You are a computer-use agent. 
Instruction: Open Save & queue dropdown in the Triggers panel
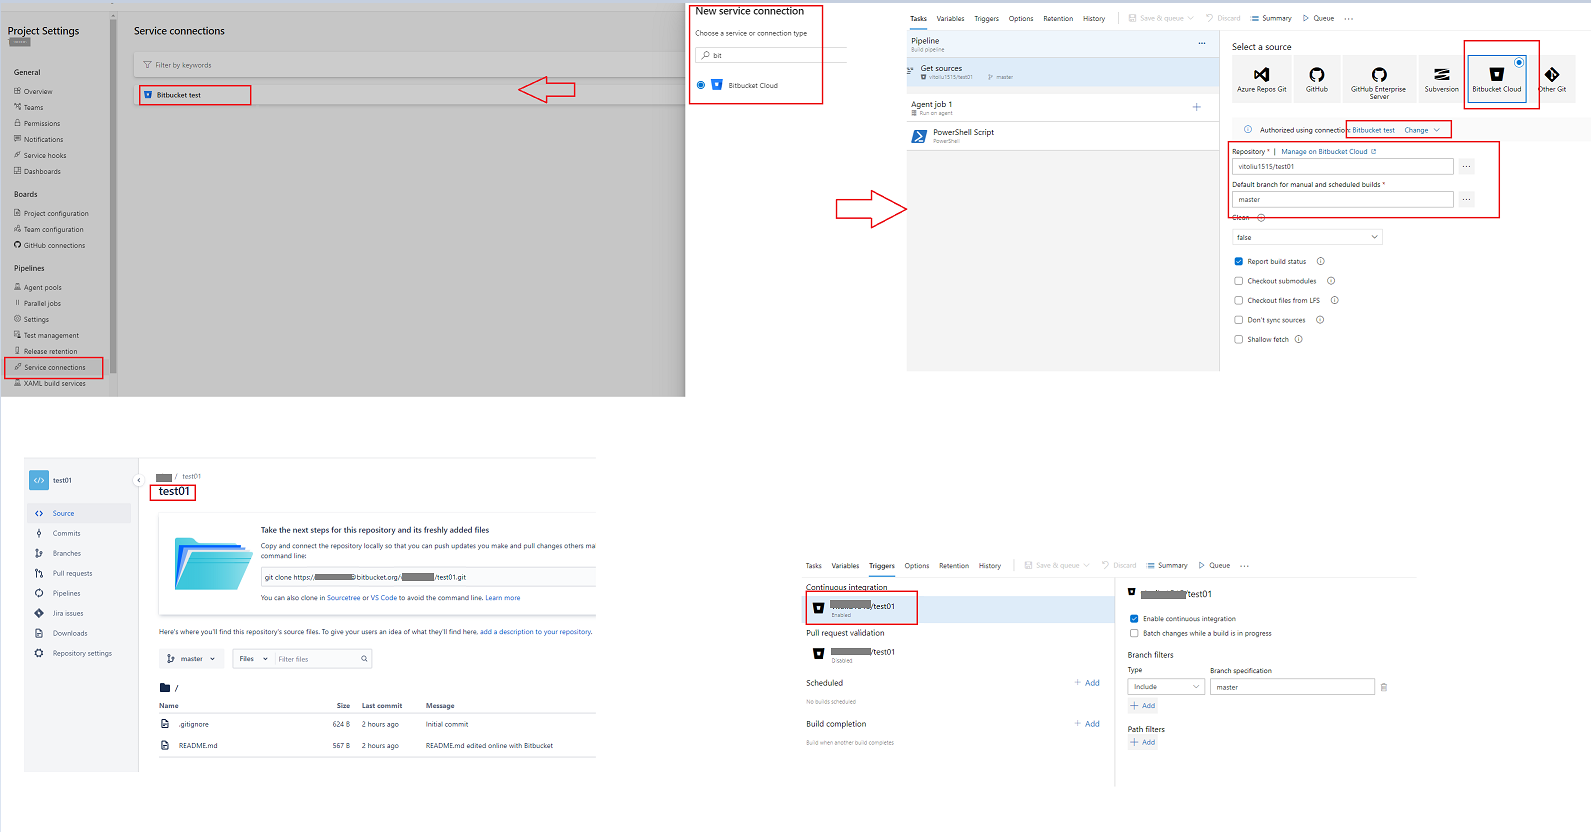[1057, 565]
